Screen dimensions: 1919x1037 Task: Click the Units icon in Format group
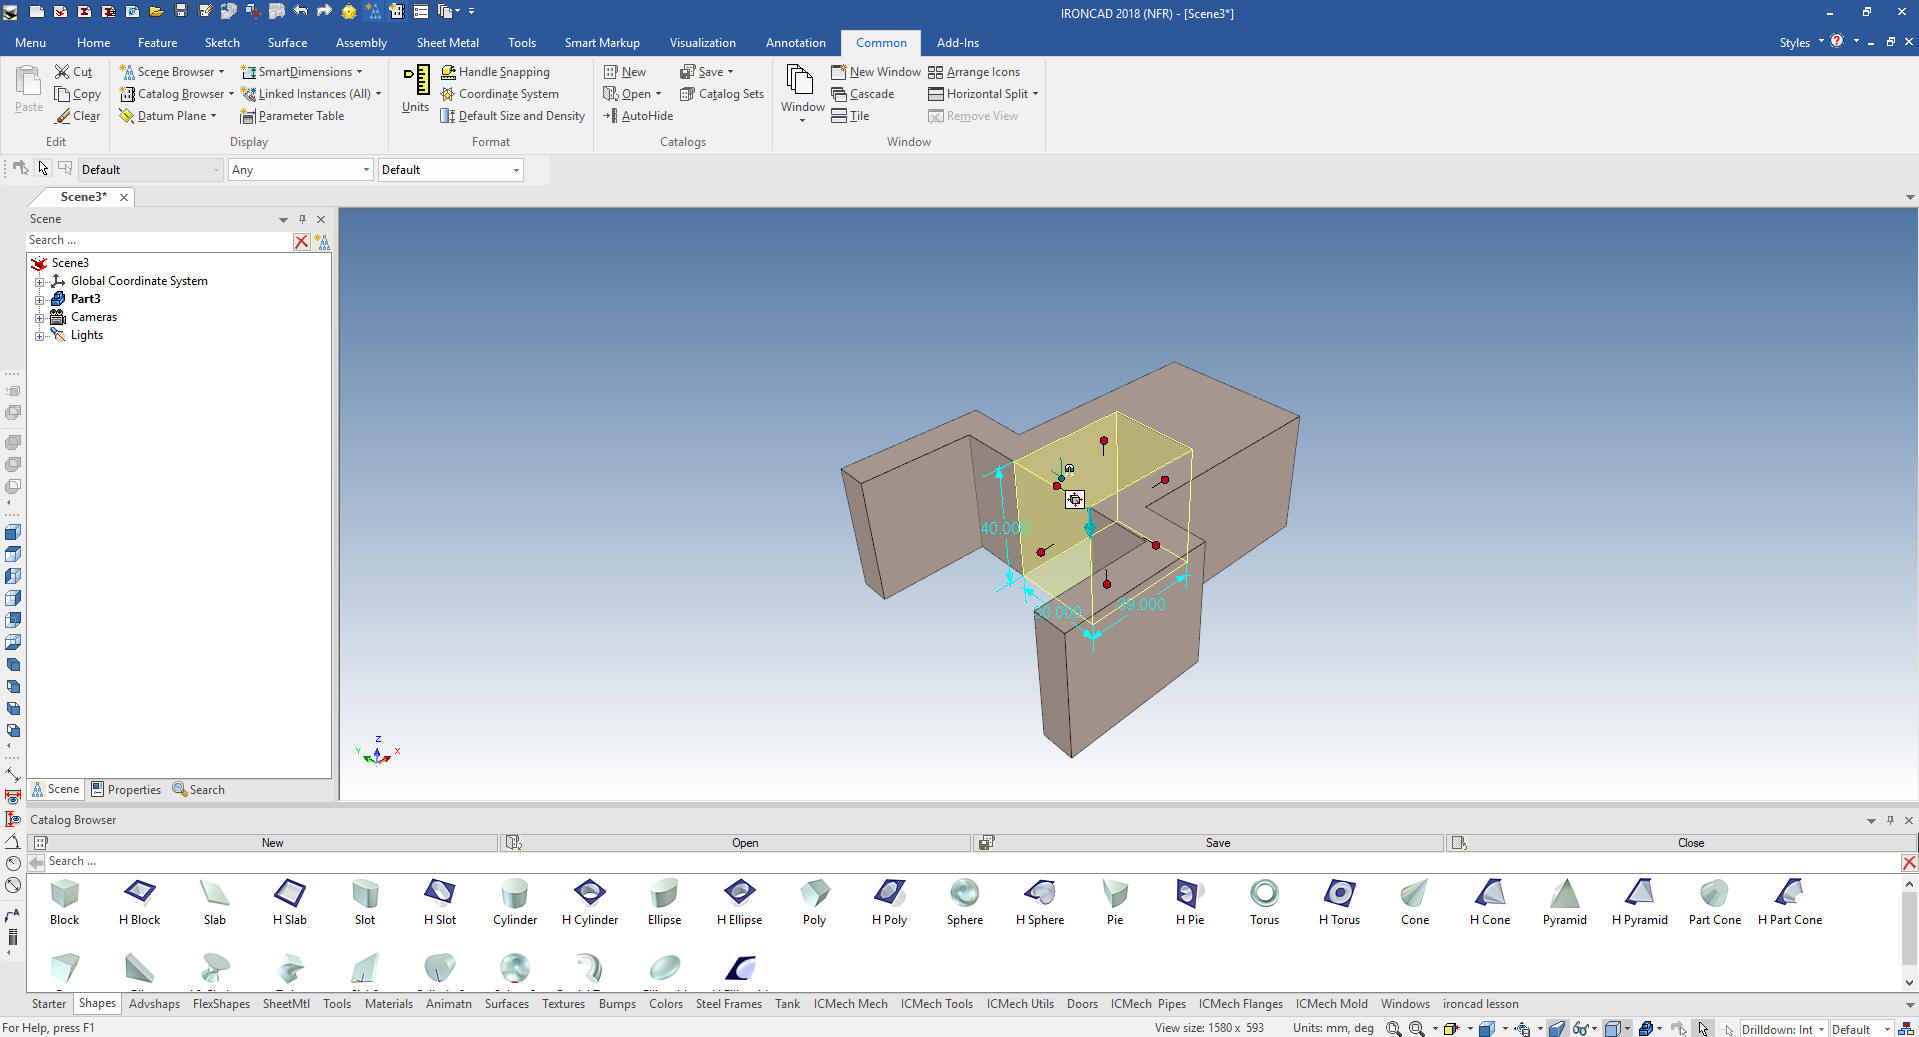[415, 88]
